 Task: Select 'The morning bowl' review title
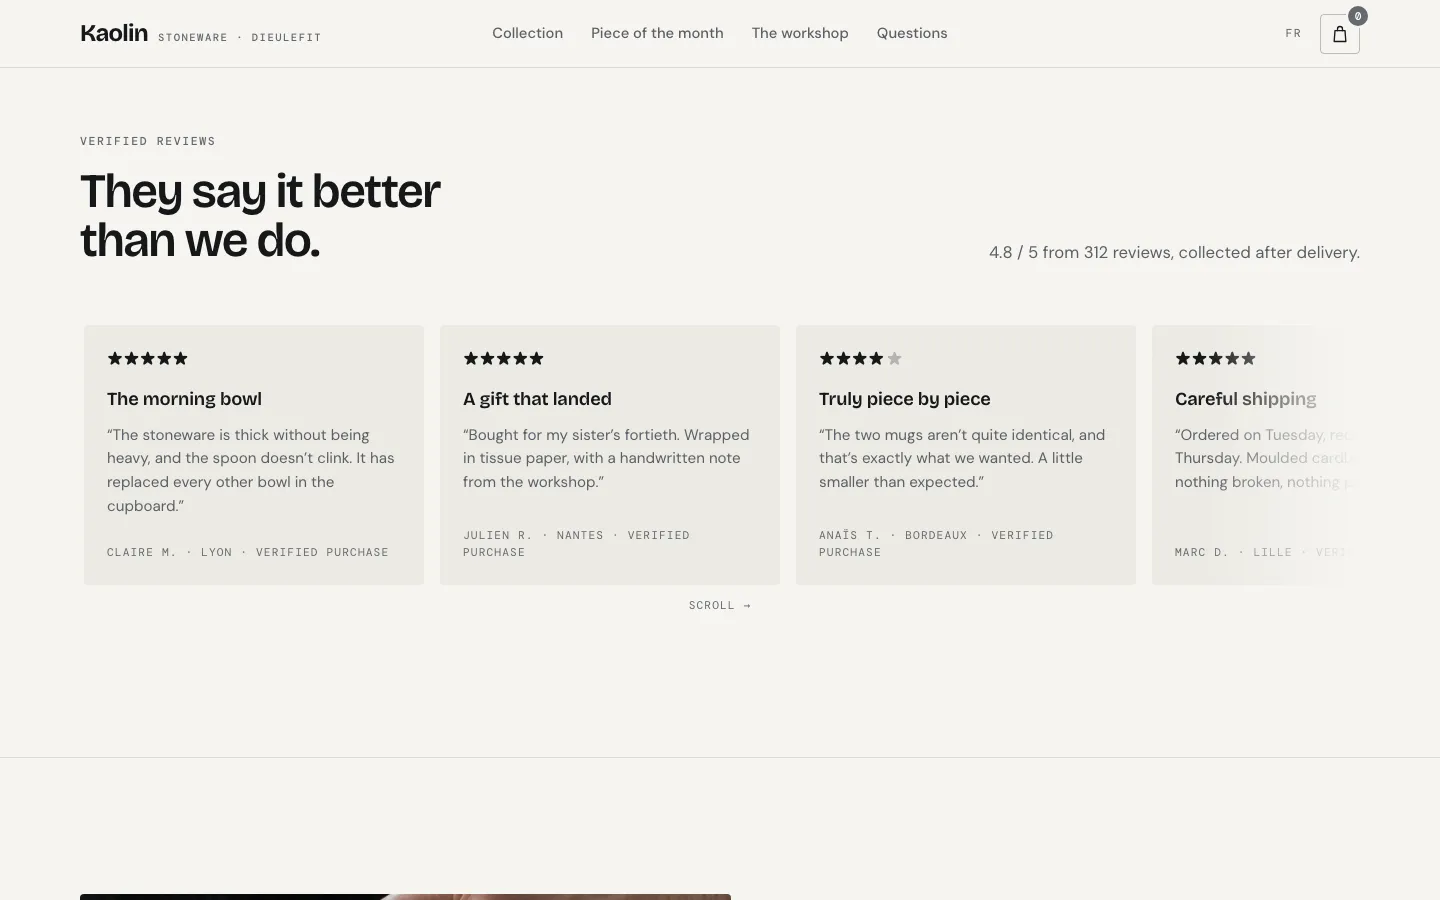[x=184, y=399]
